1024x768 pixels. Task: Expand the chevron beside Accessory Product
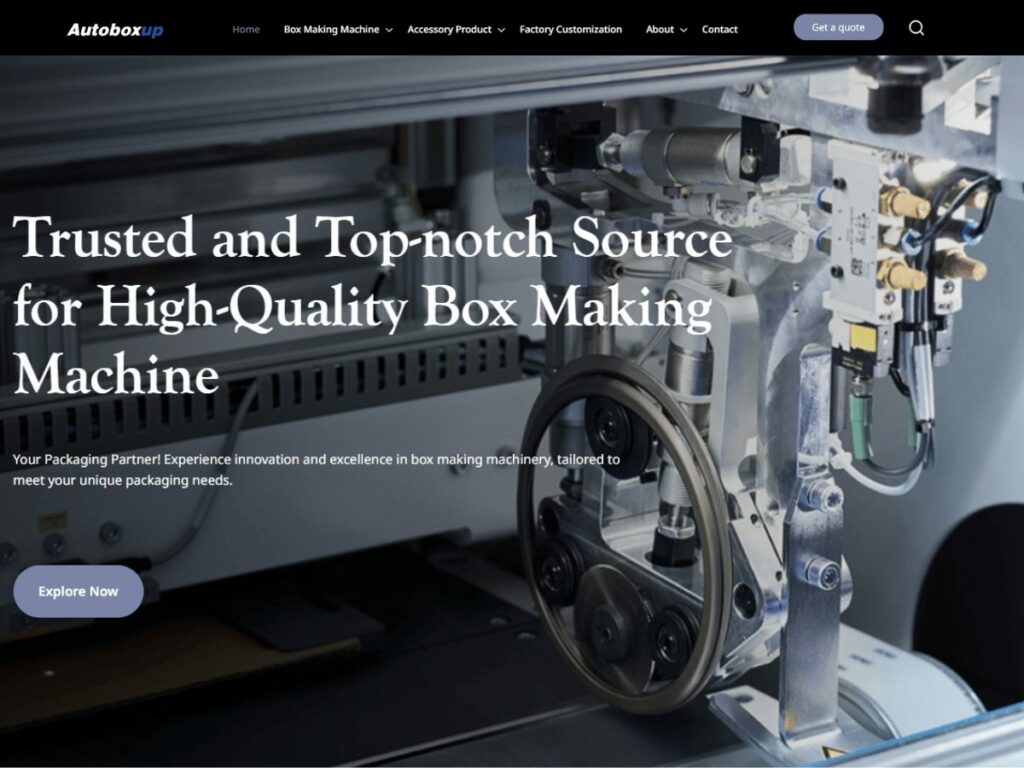point(501,30)
